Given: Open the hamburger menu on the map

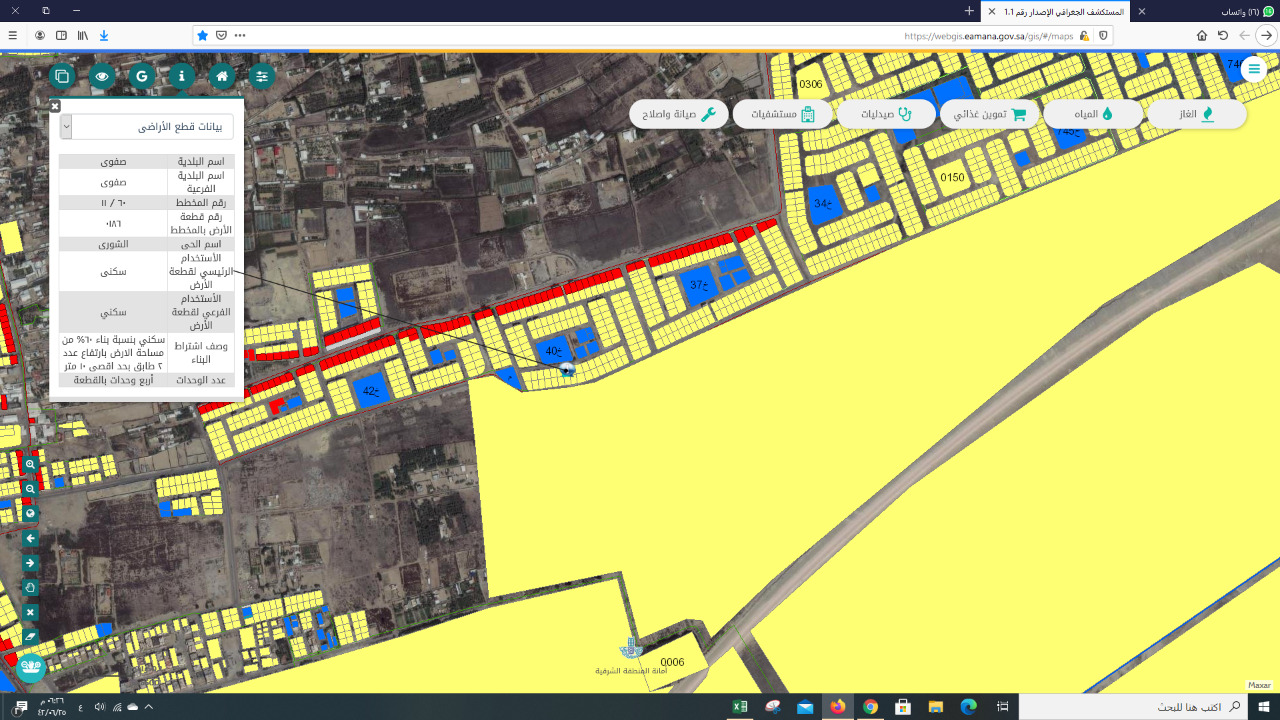Looking at the screenshot, I should pos(1253,69).
